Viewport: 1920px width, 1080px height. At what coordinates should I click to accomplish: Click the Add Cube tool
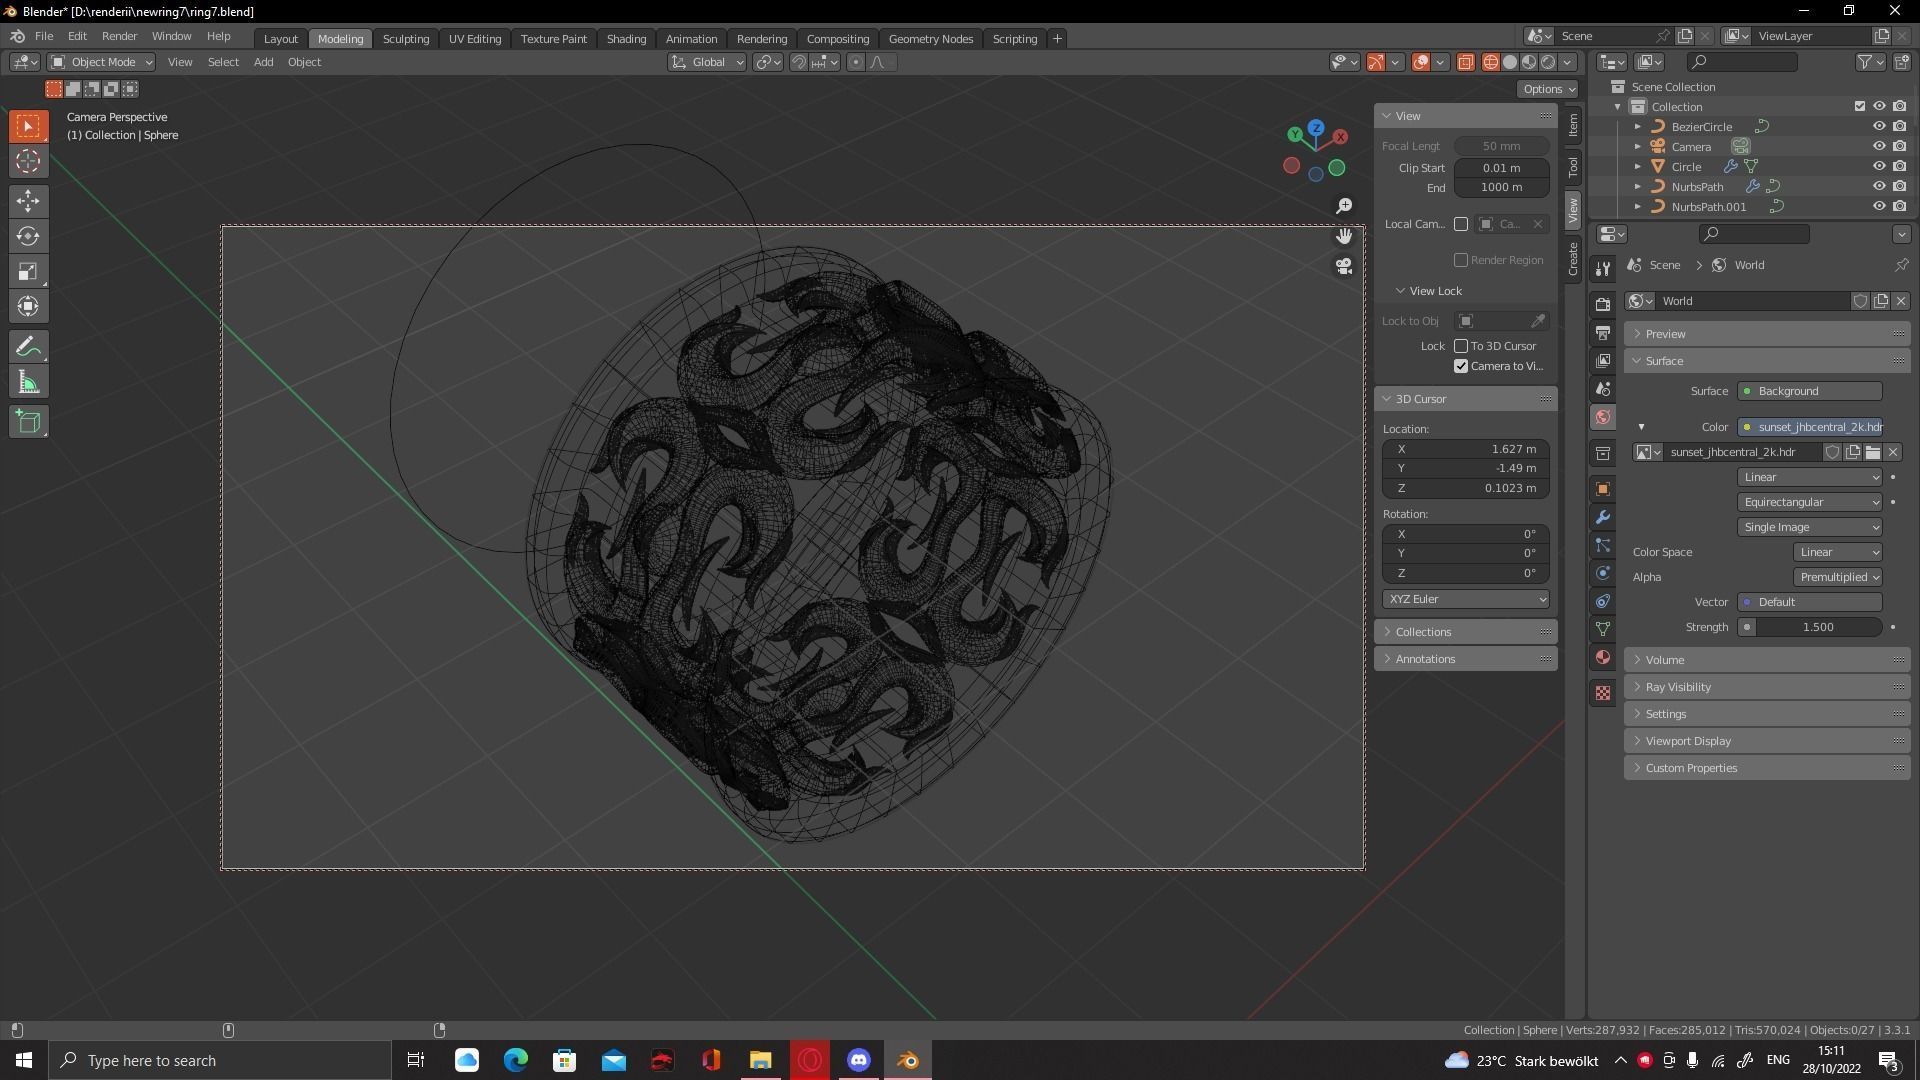pyautogui.click(x=28, y=422)
